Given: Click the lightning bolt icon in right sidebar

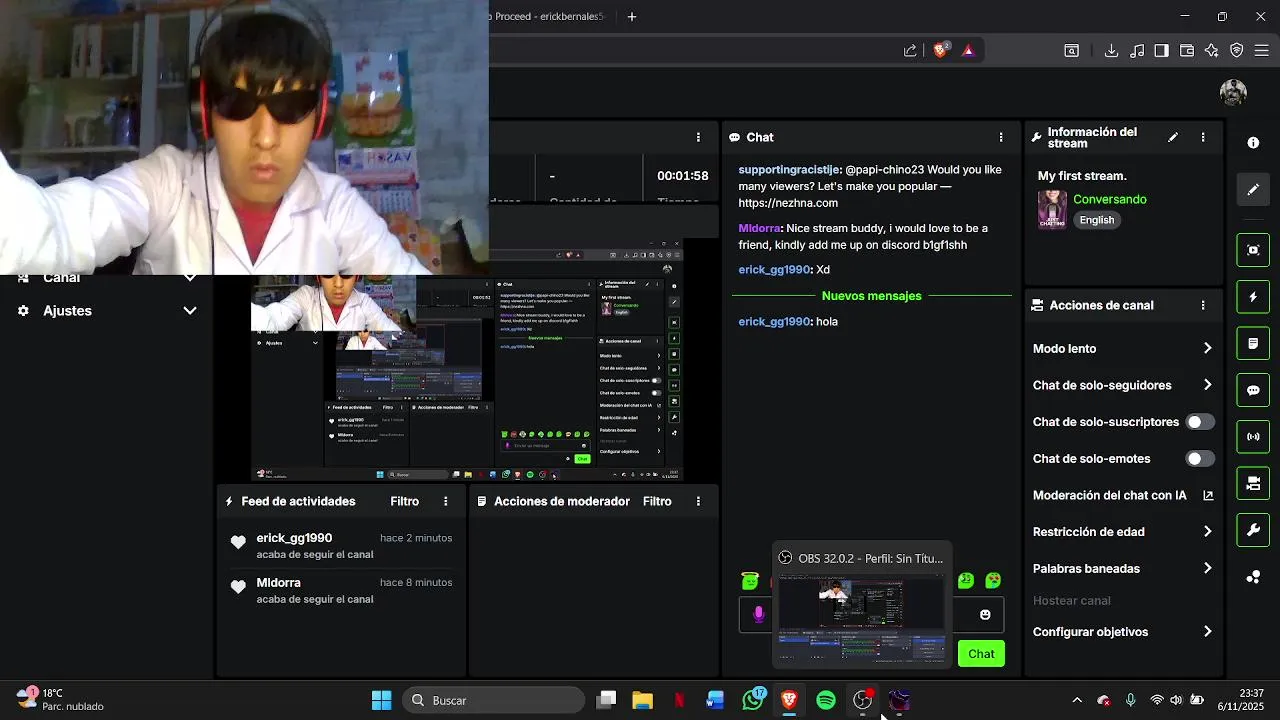Looking at the screenshot, I should point(1253,297).
